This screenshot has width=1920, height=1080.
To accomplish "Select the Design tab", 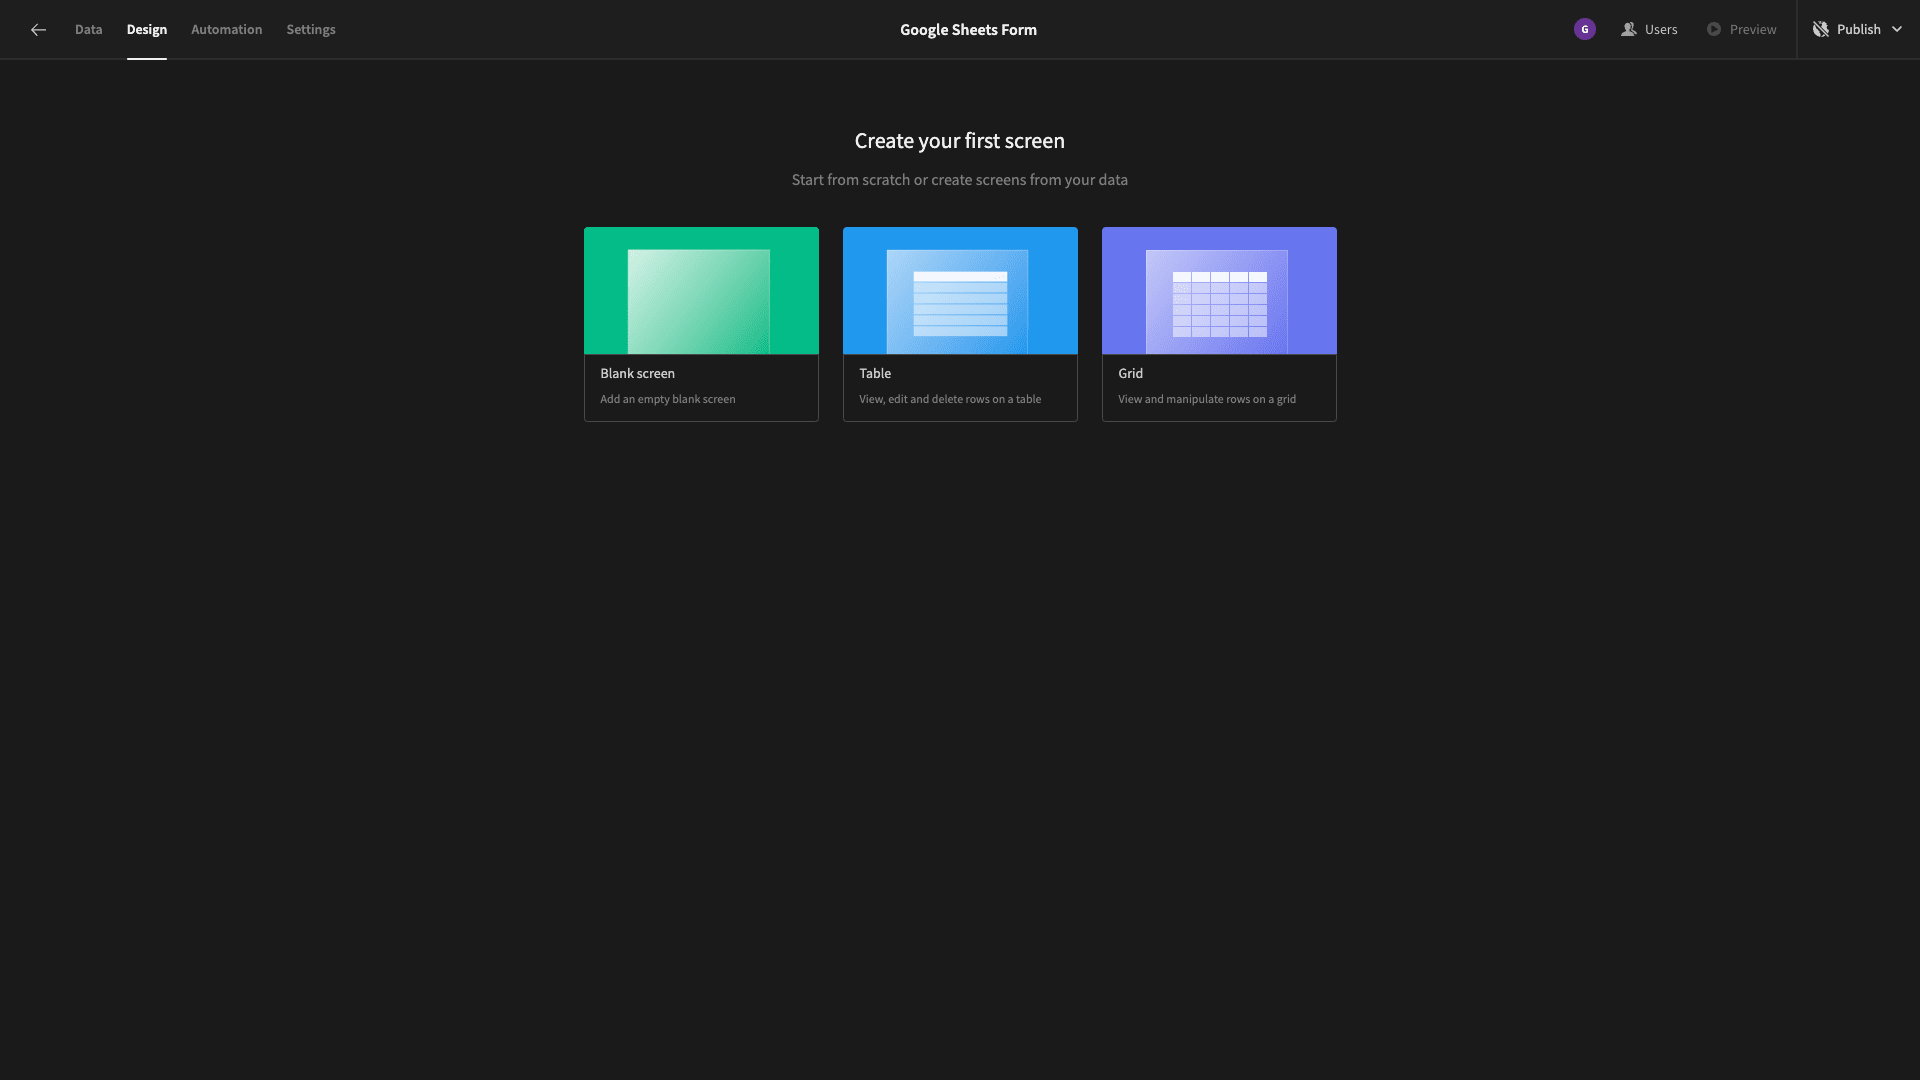I will (147, 29).
